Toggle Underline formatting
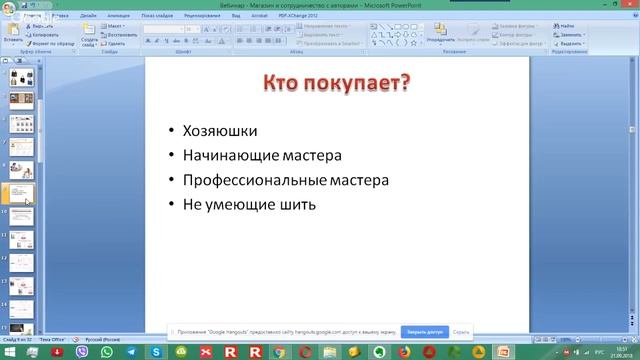 [167, 41]
